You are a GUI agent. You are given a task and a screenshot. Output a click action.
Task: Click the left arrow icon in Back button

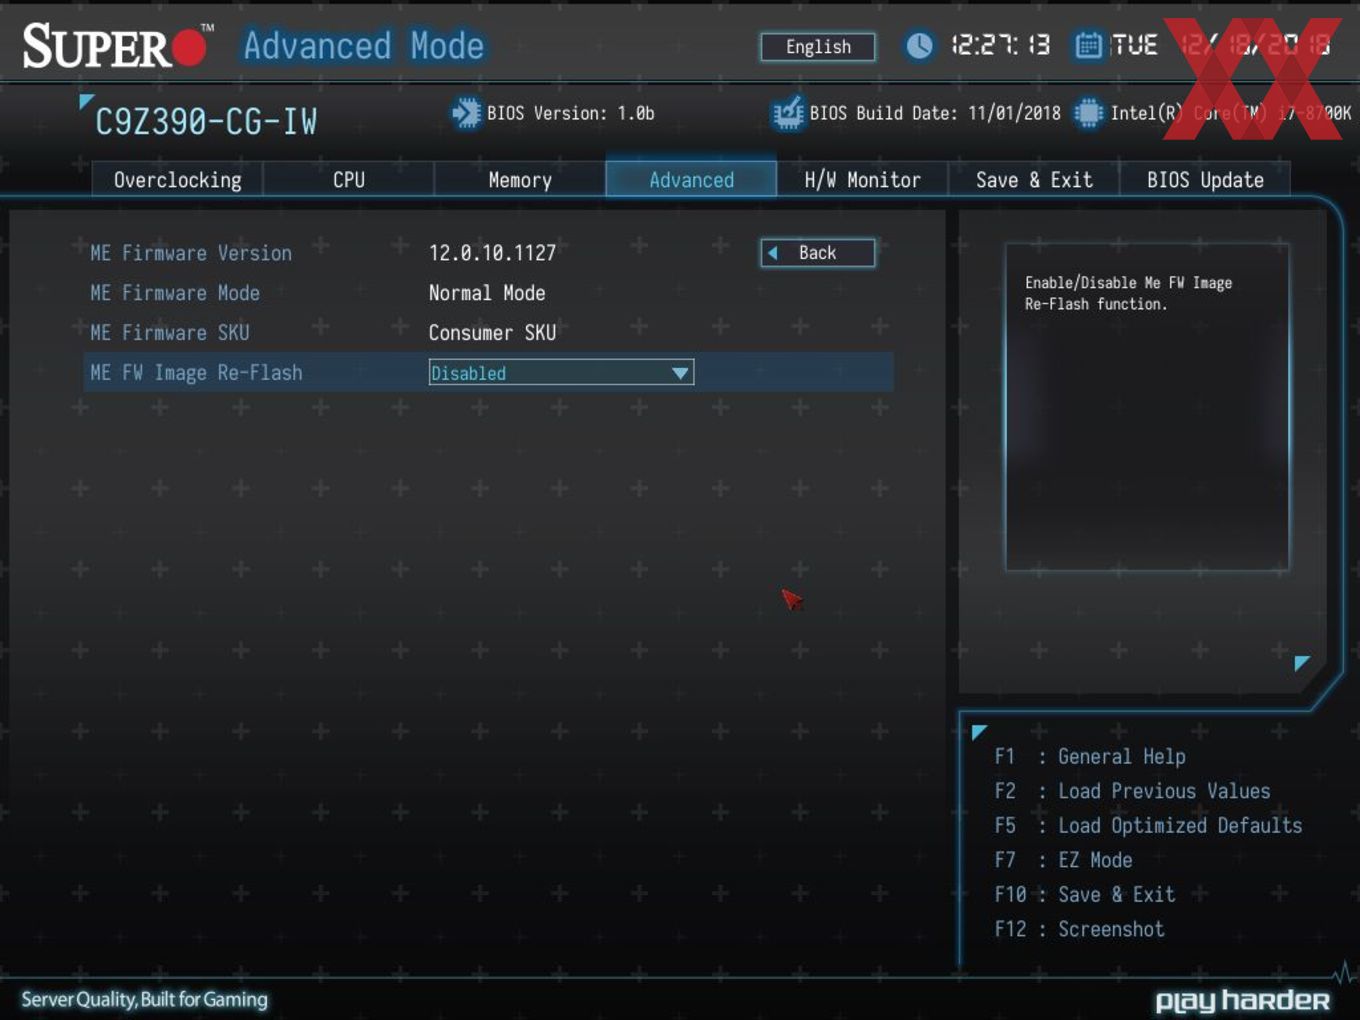tap(772, 253)
